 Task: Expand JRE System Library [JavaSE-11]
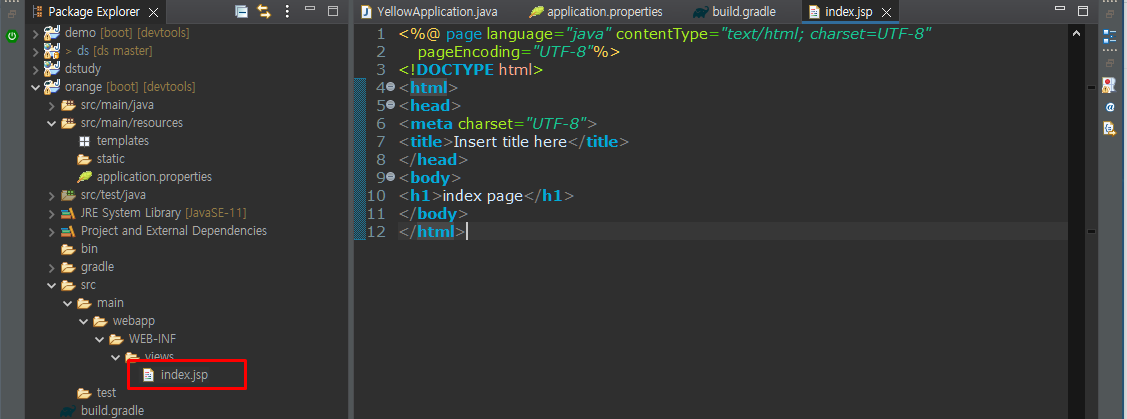pos(52,213)
